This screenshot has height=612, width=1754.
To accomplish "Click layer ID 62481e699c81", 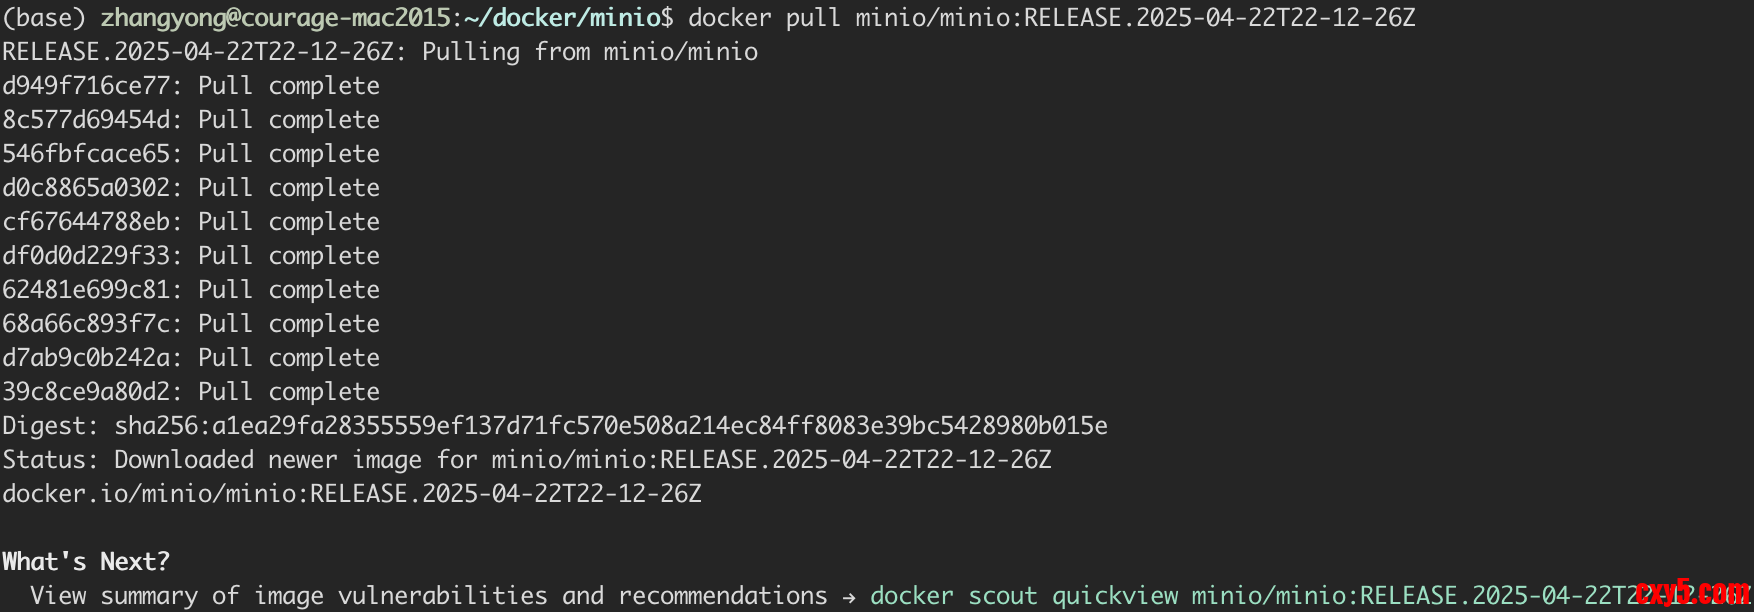I will pos(86,290).
